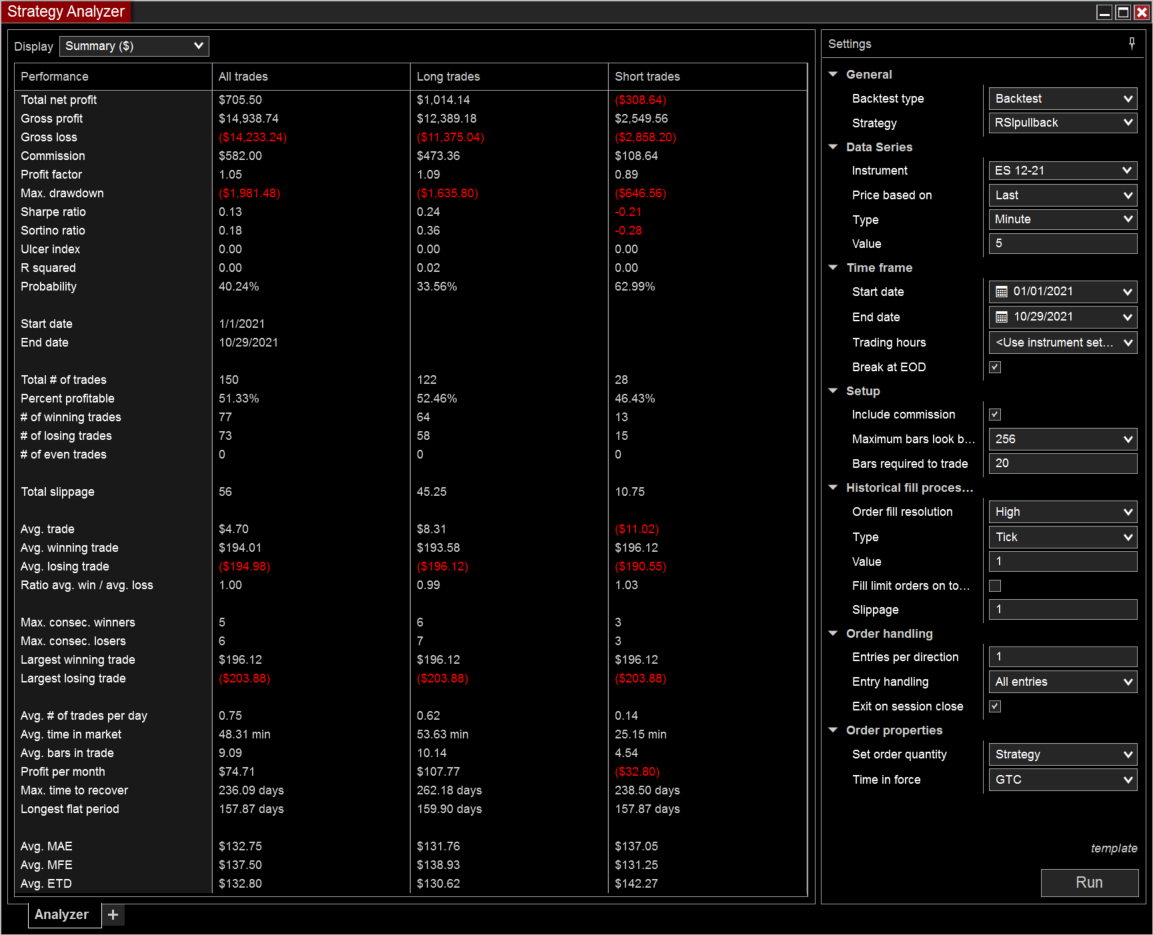Collapse the Time frame section
The width and height of the screenshot is (1153, 935).
click(833, 268)
